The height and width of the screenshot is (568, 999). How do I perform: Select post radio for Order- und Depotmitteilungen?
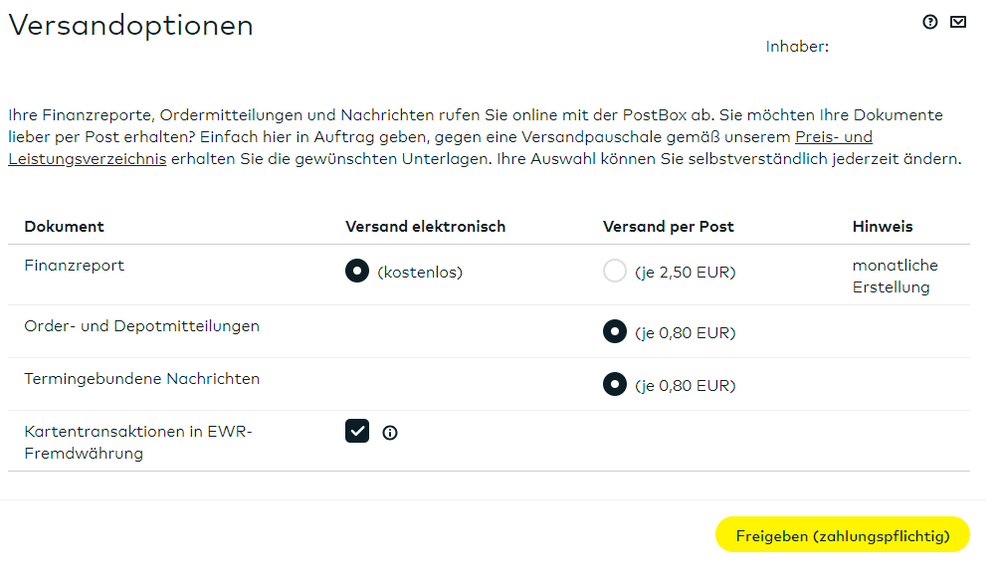615,332
